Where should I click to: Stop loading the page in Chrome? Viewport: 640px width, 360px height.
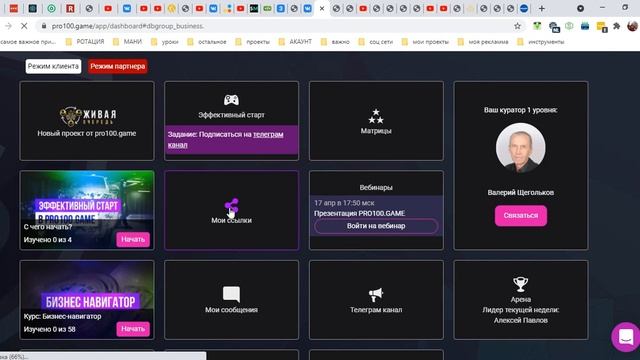[x=24, y=26]
